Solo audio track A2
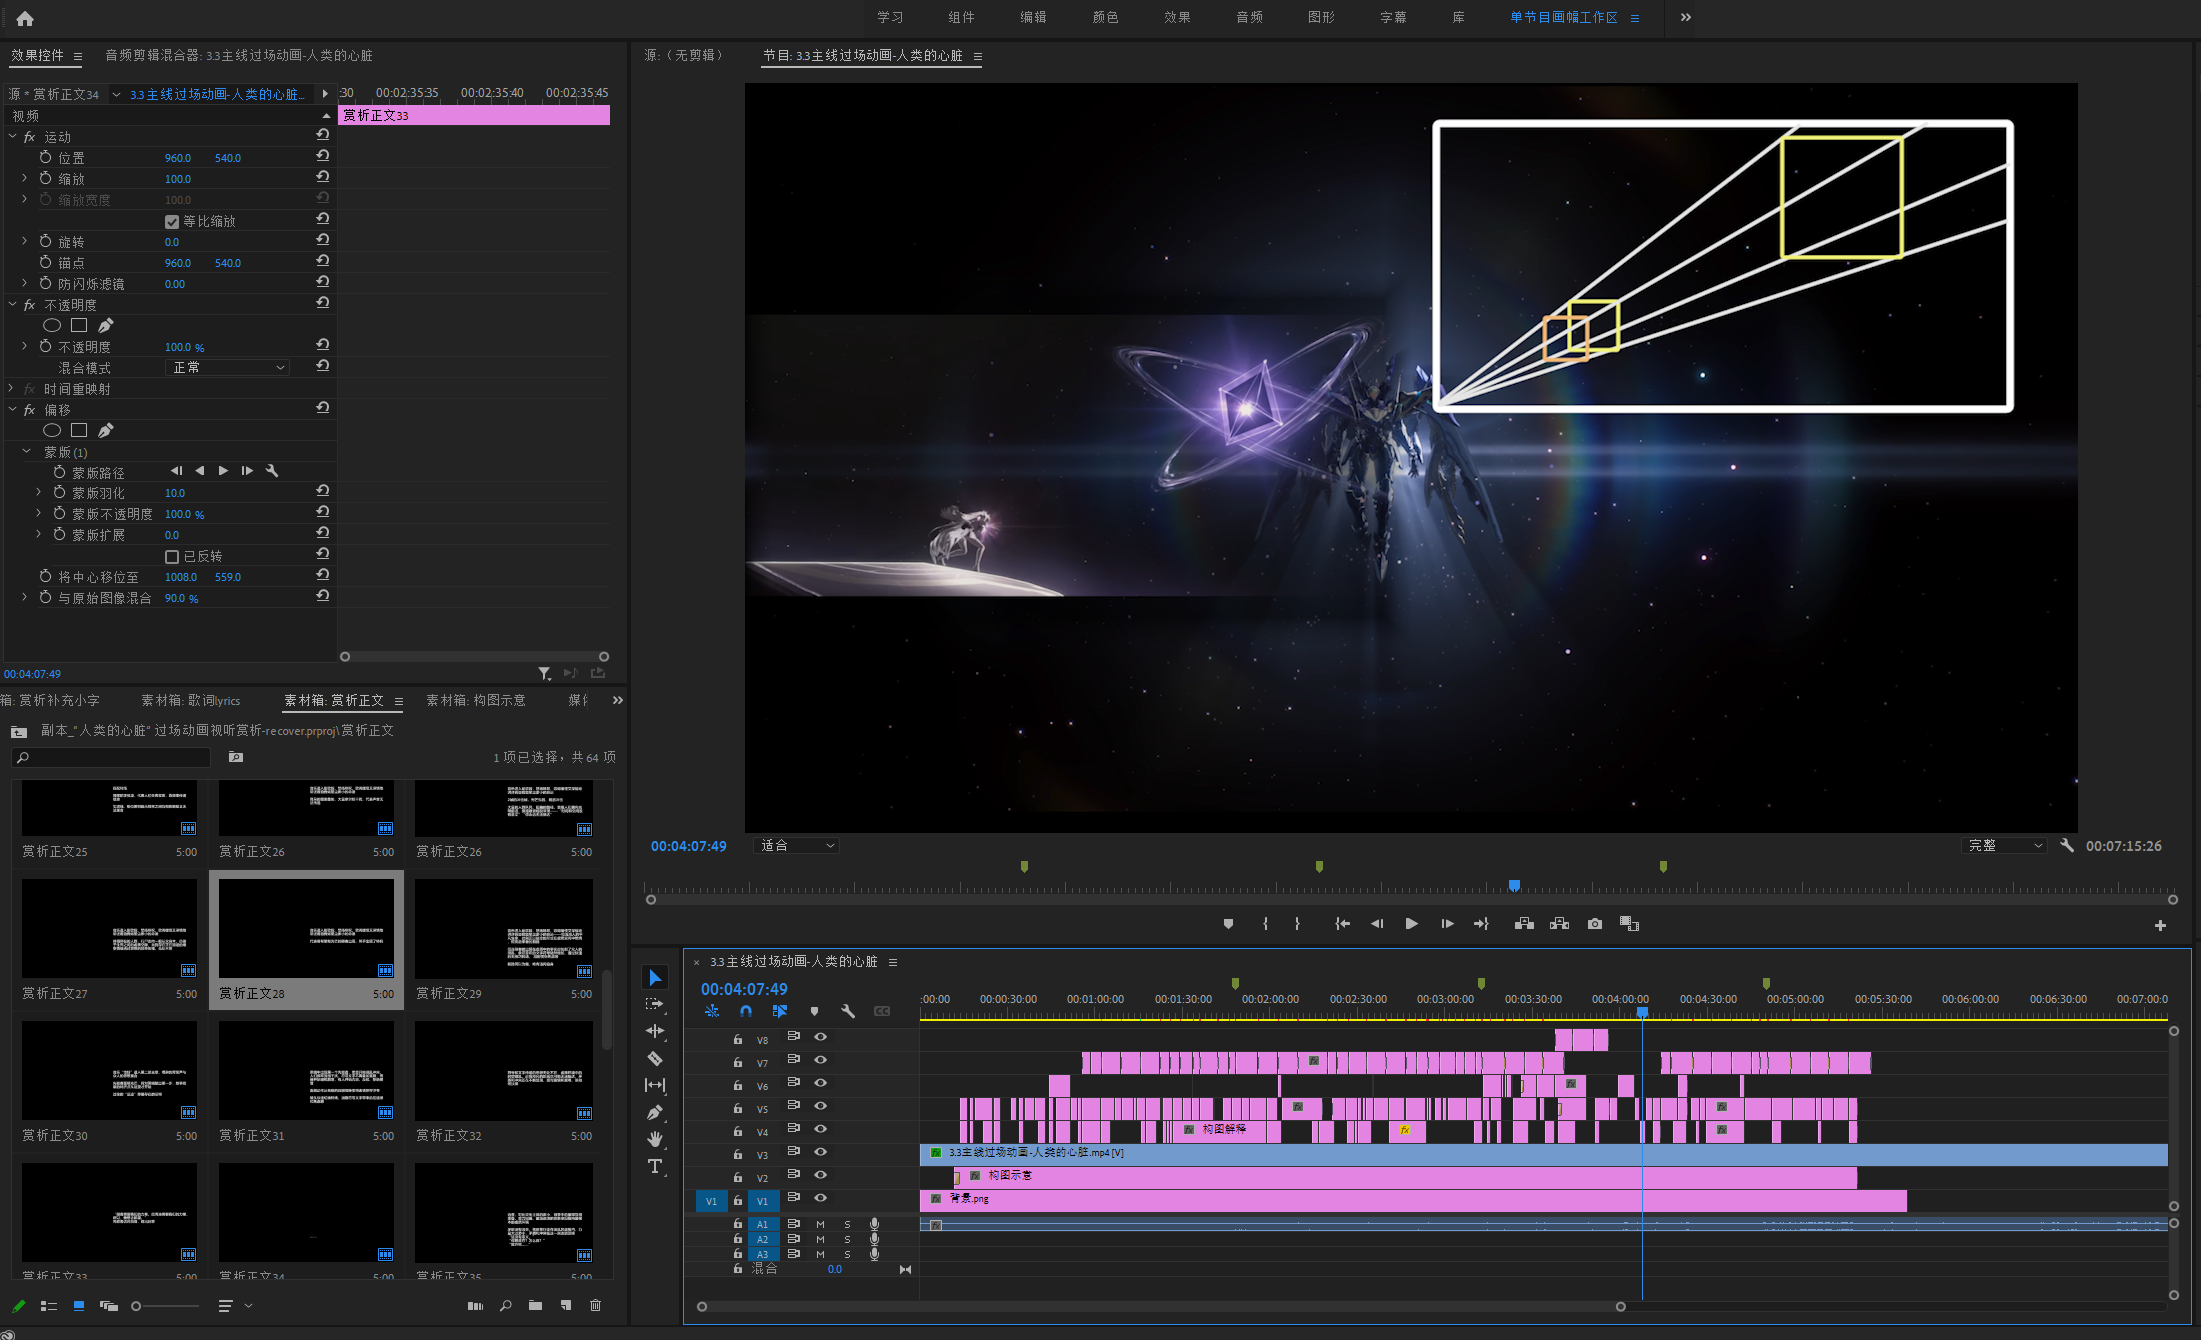The width and height of the screenshot is (2201, 1340). tap(847, 1239)
